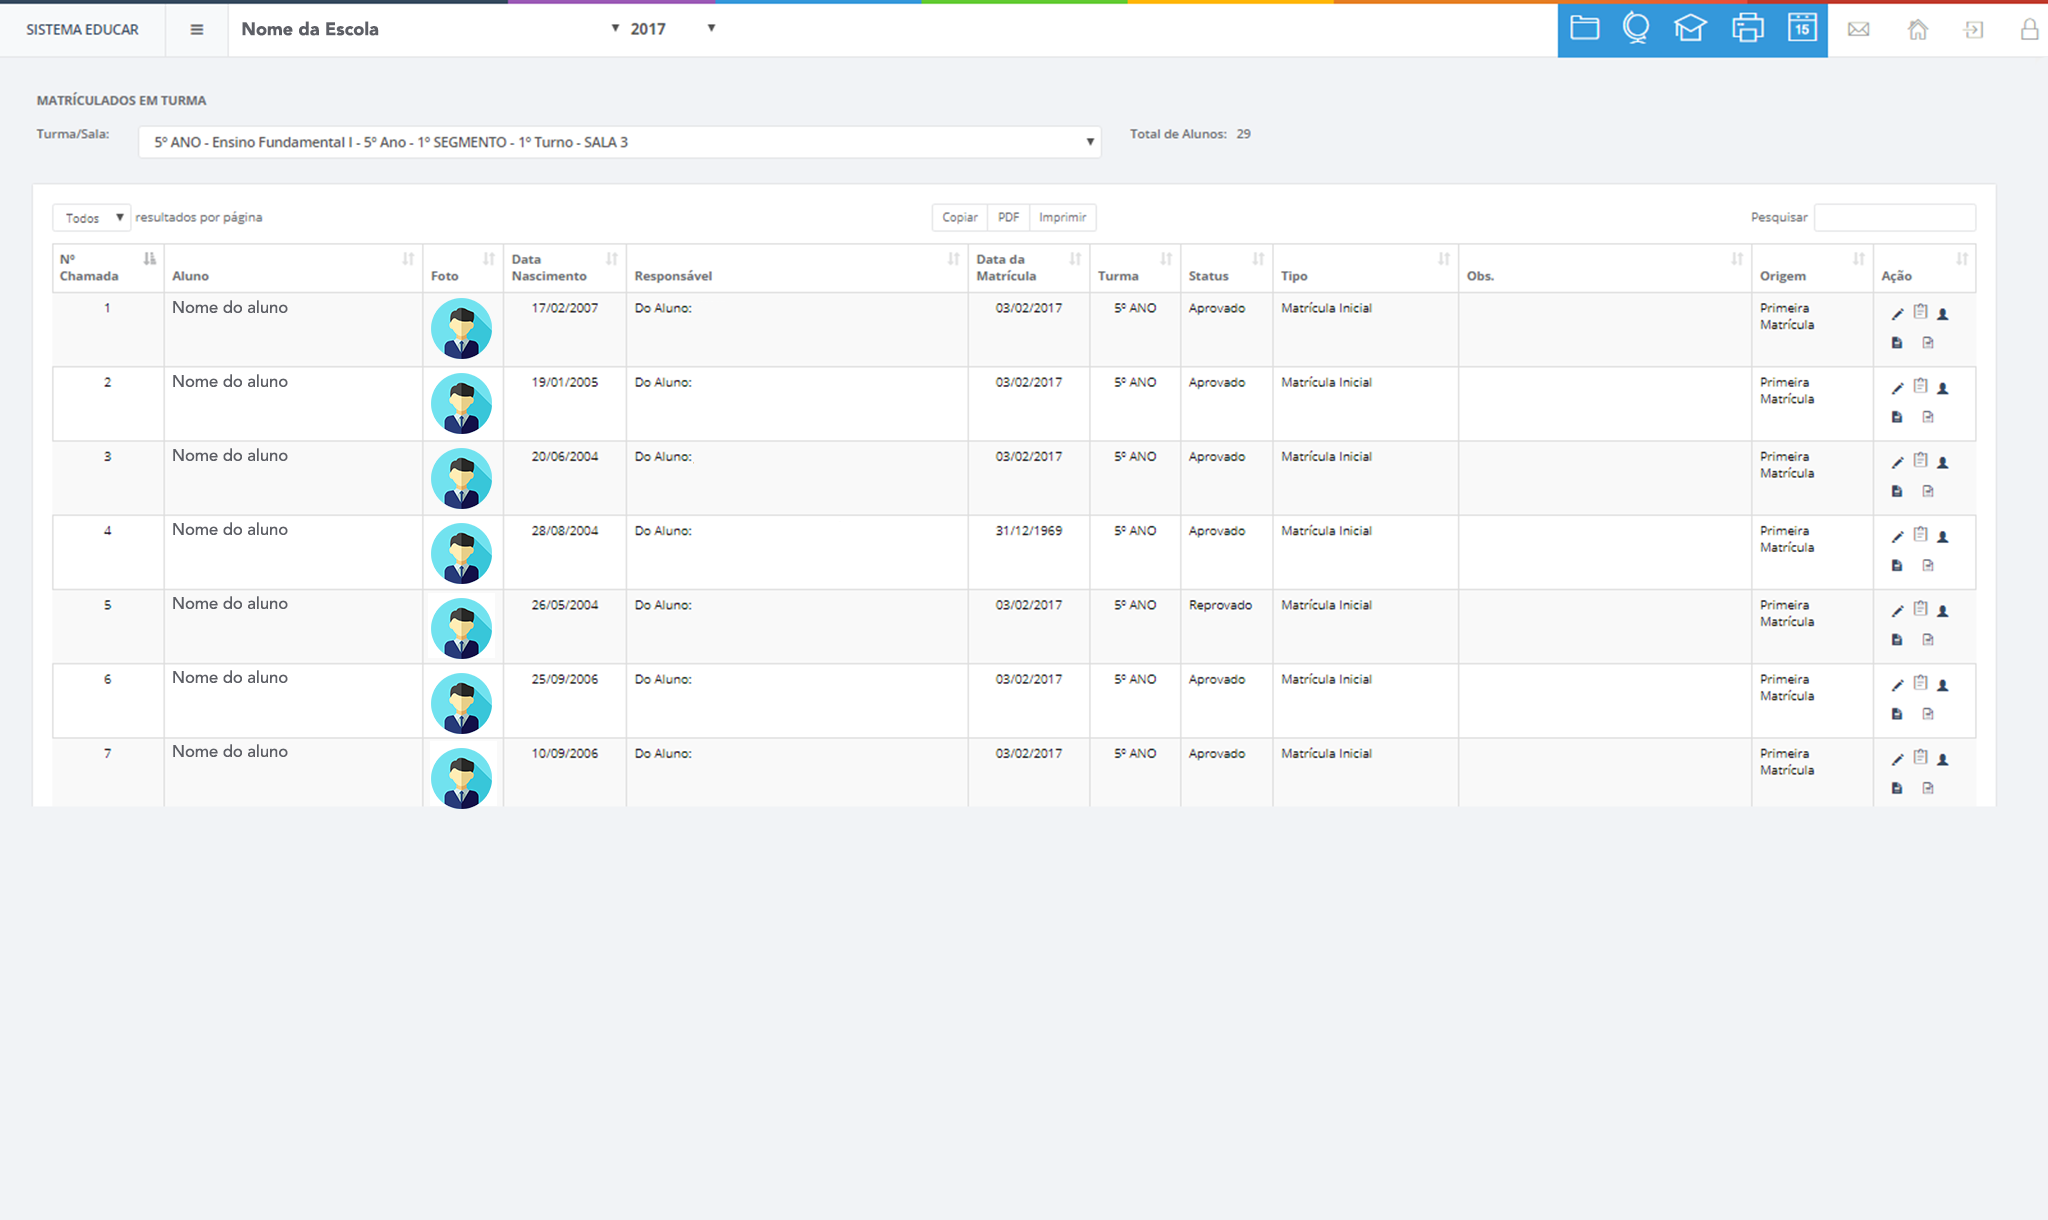The width and height of the screenshot is (2048, 1220).
Task: Click the padlock icon in header
Action: pos(2029,29)
